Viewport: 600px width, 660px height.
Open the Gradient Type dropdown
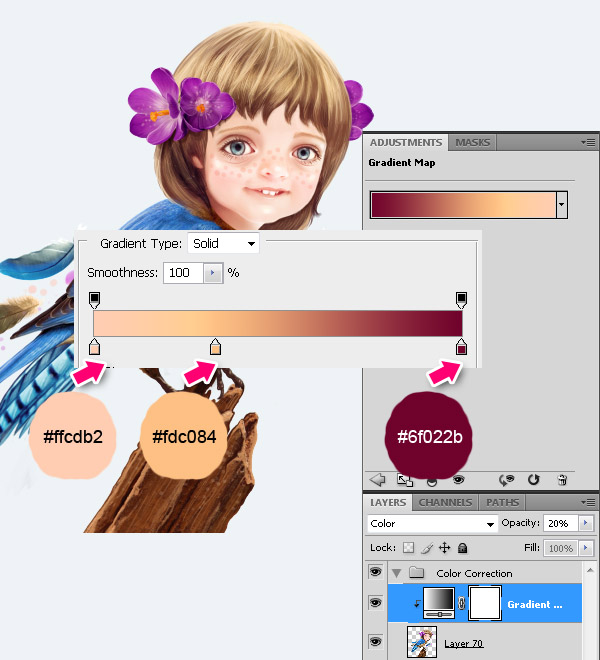click(x=226, y=243)
